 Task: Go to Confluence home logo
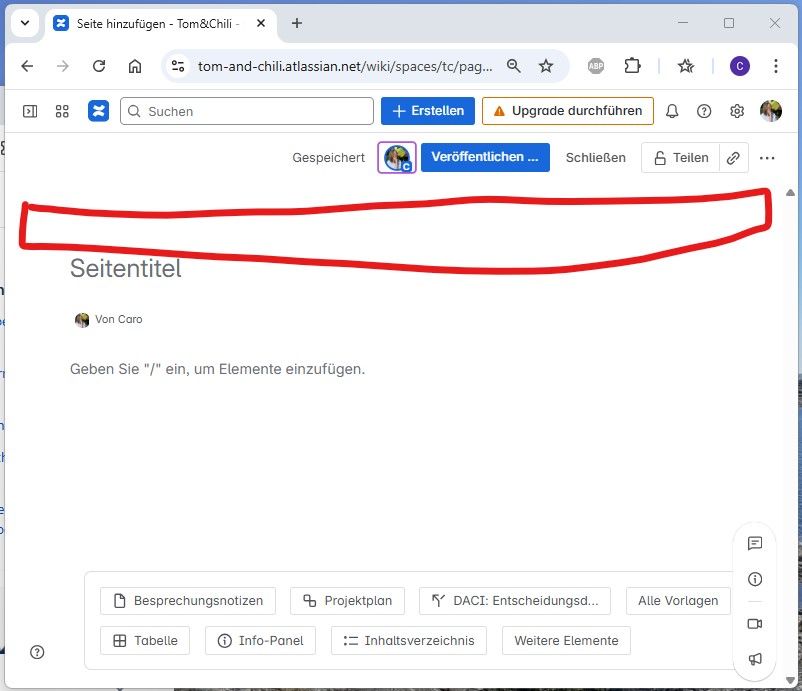[x=98, y=111]
